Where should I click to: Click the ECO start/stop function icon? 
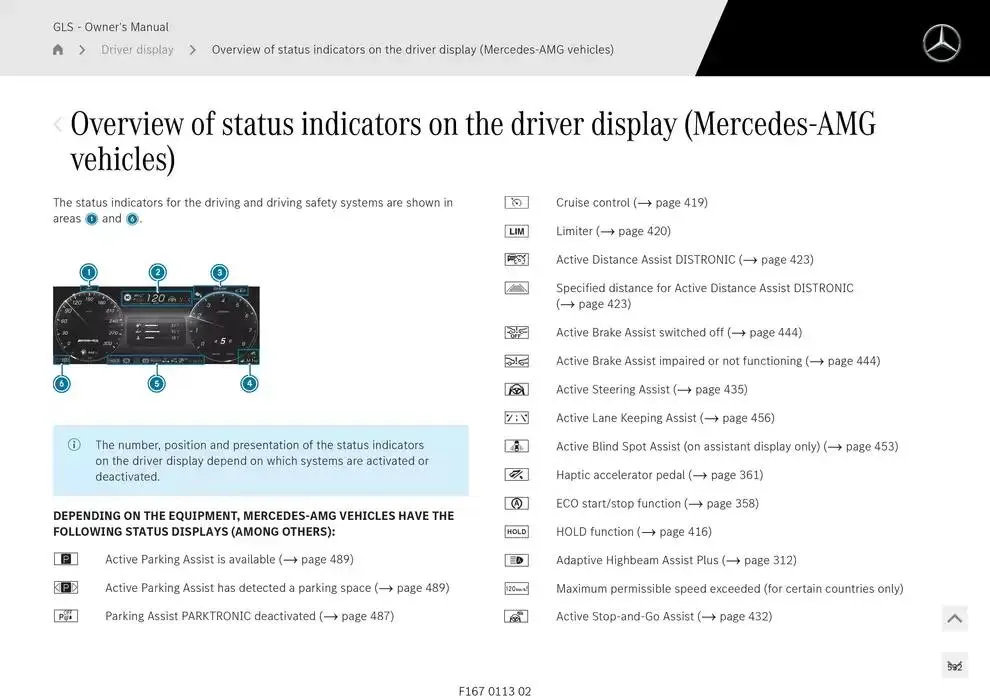(516, 503)
